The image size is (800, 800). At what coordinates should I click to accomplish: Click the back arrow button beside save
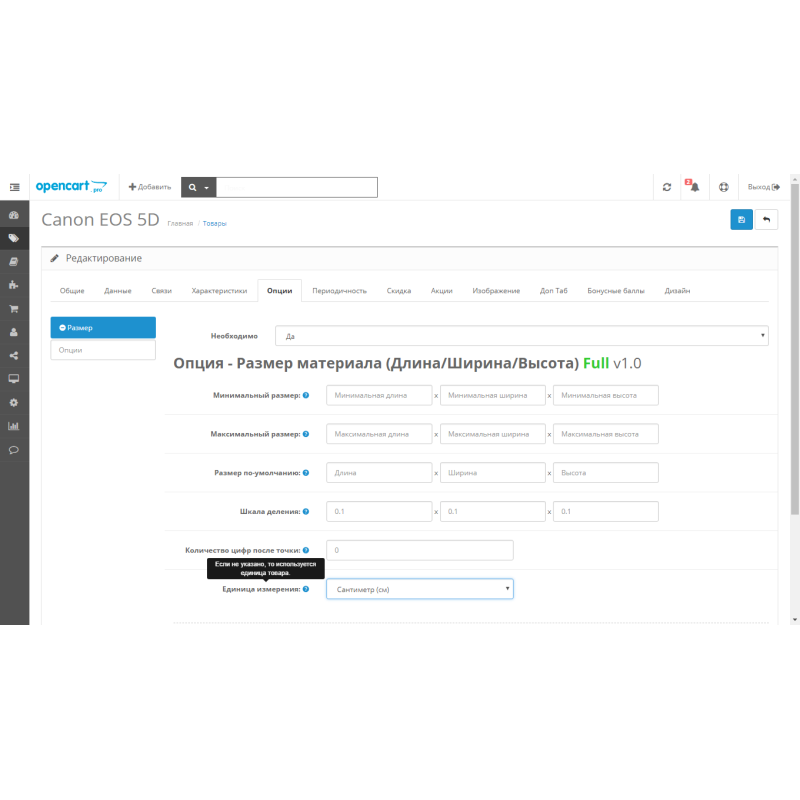(x=767, y=220)
